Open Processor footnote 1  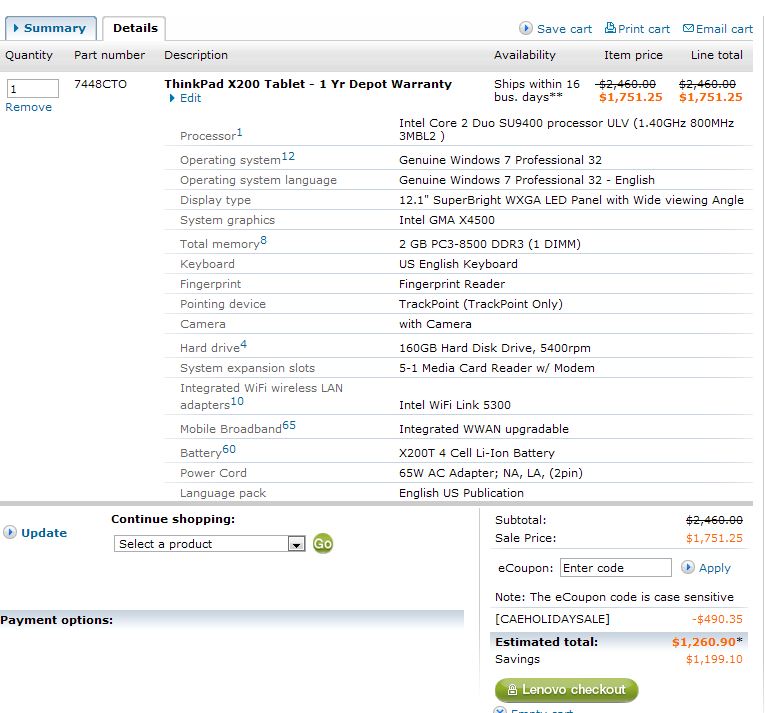pyautogui.click(x=239, y=132)
